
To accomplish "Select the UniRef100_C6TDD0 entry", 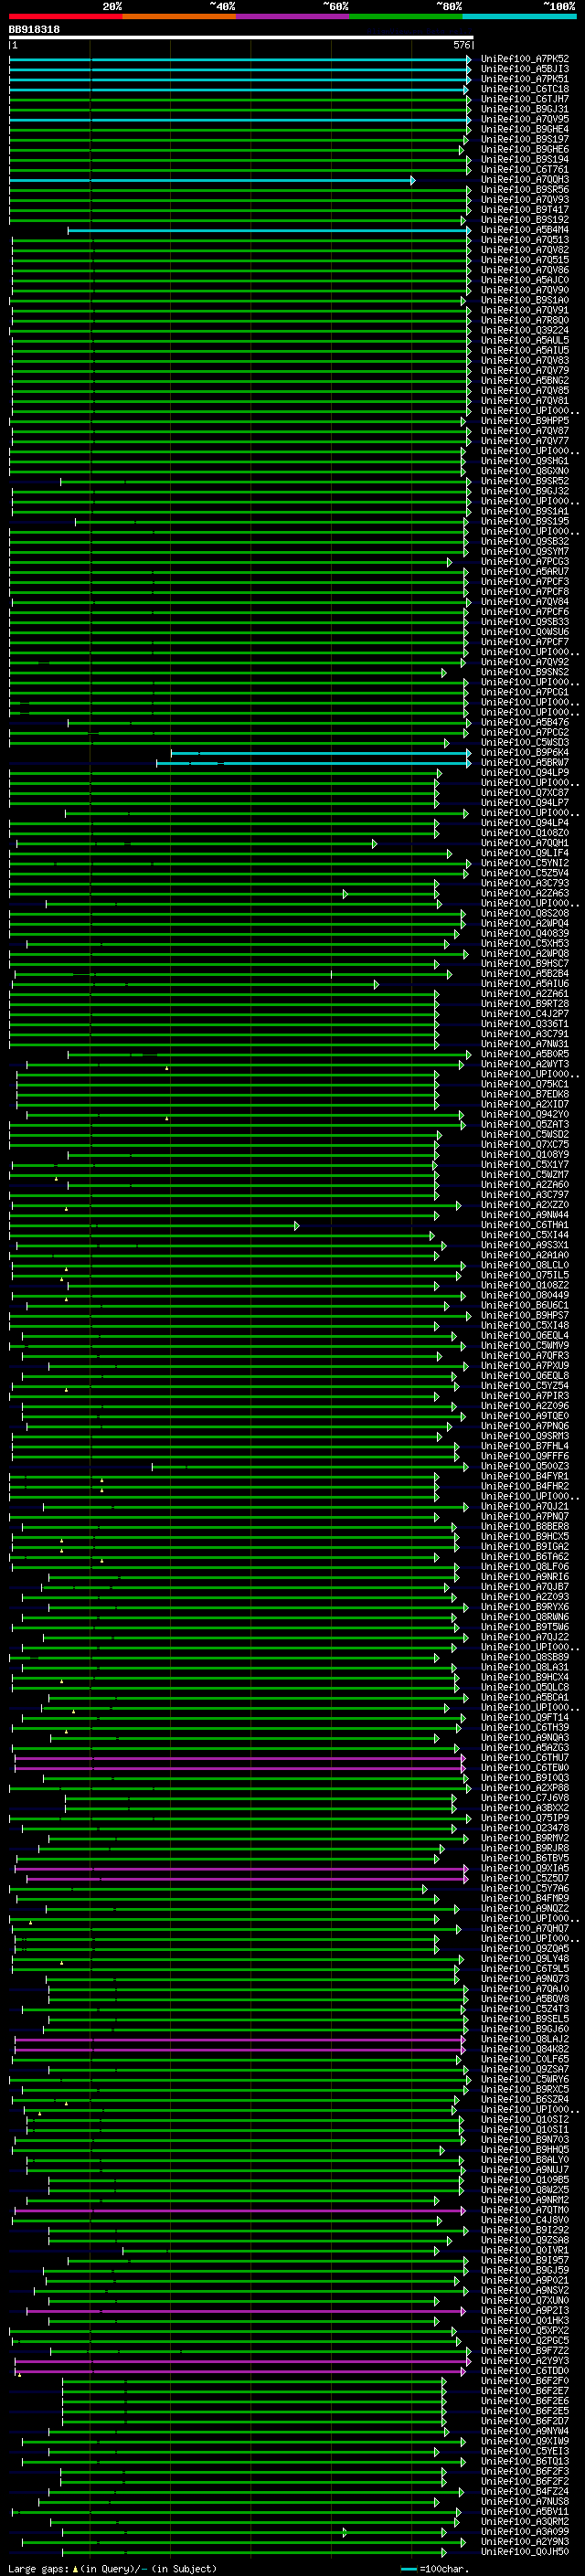I will [524, 2371].
